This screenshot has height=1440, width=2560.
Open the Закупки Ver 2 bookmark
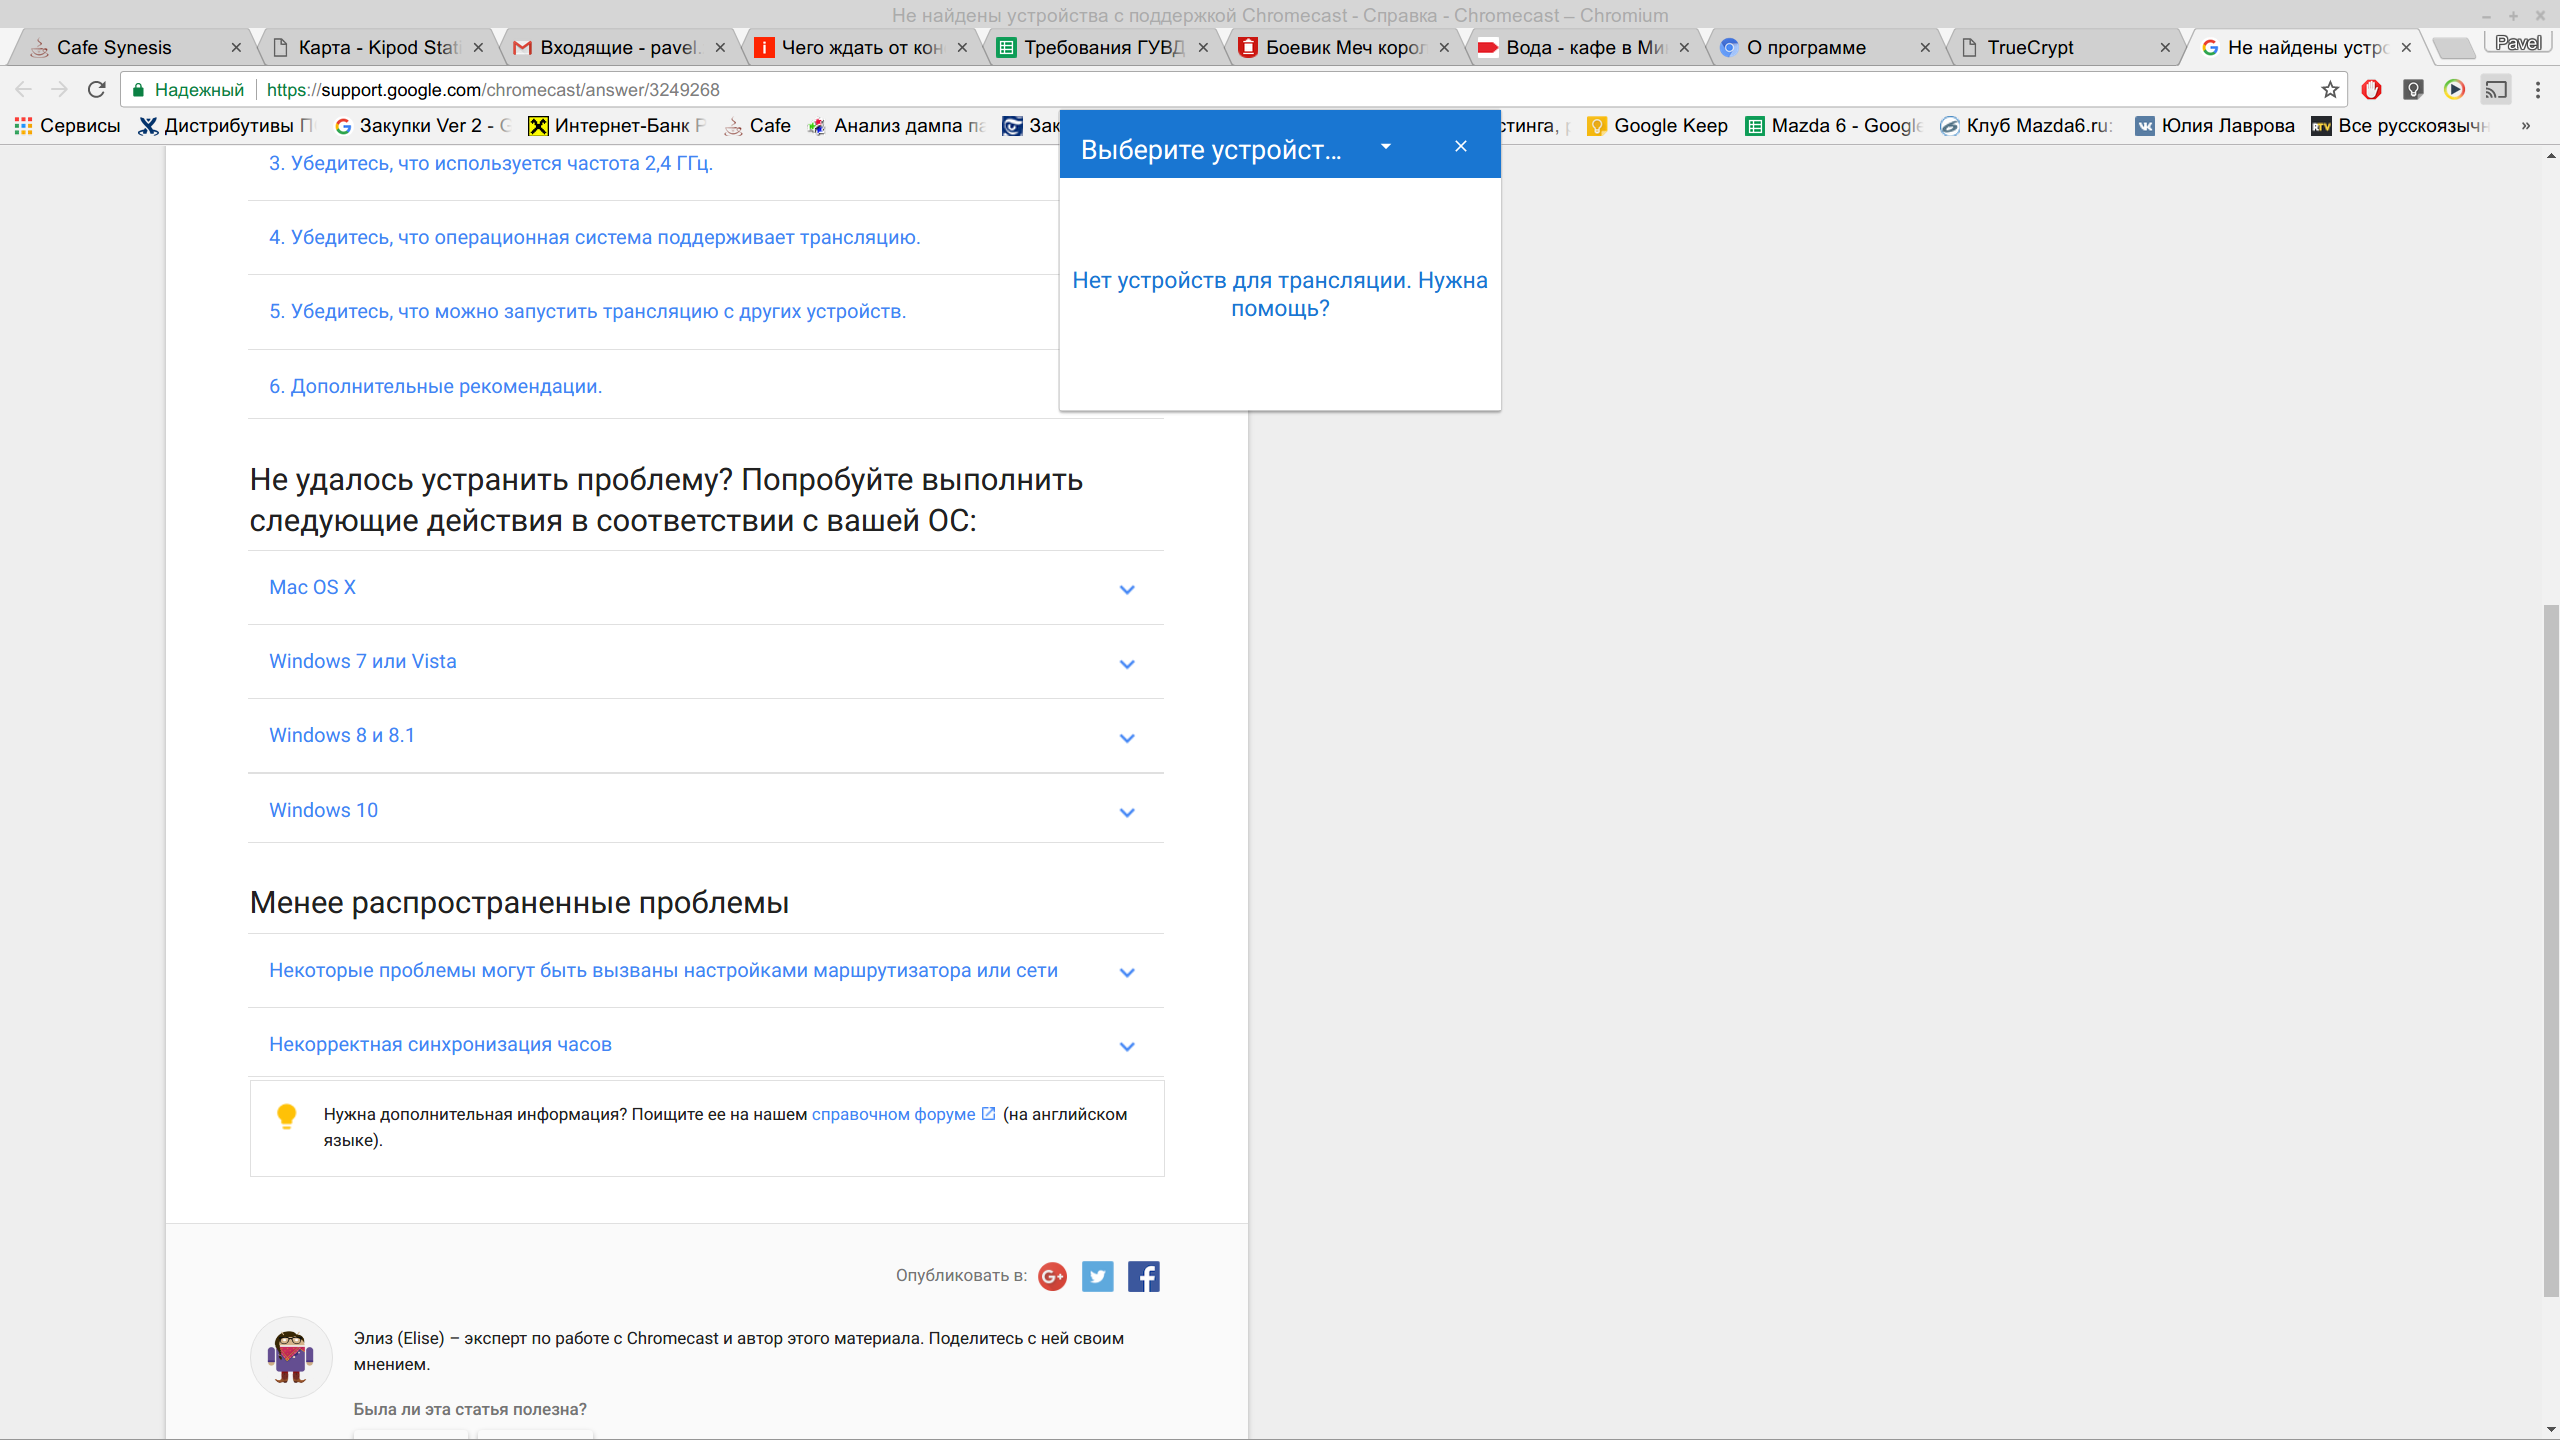[x=423, y=126]
